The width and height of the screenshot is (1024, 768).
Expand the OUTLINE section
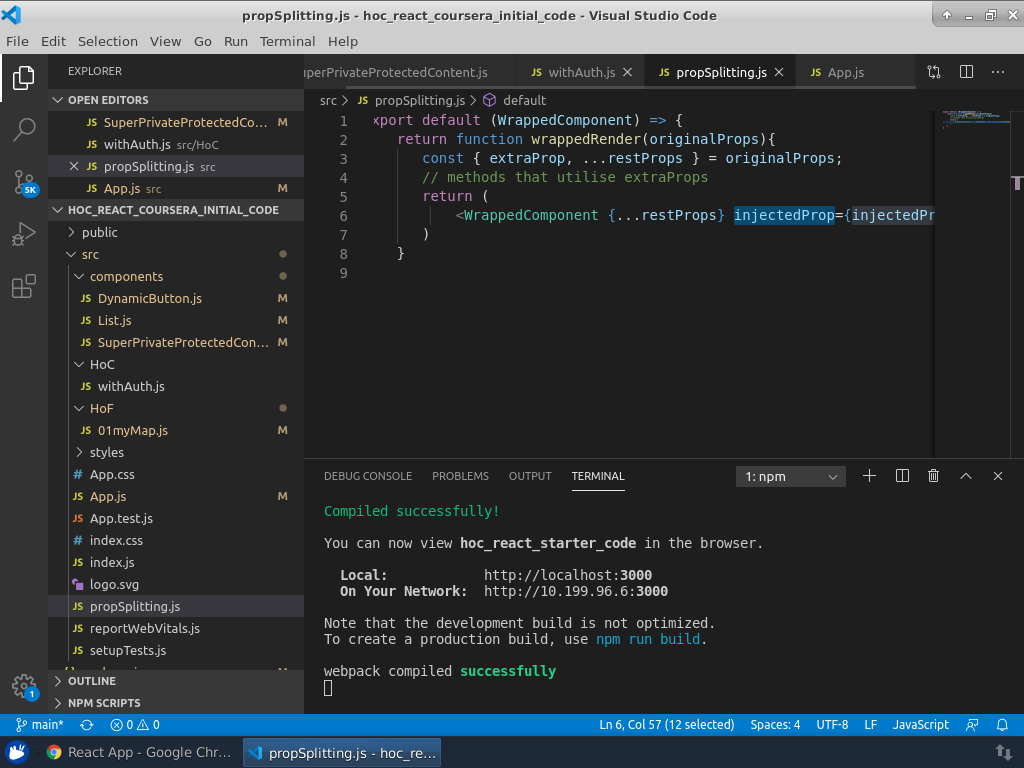(x=91, y=681)
